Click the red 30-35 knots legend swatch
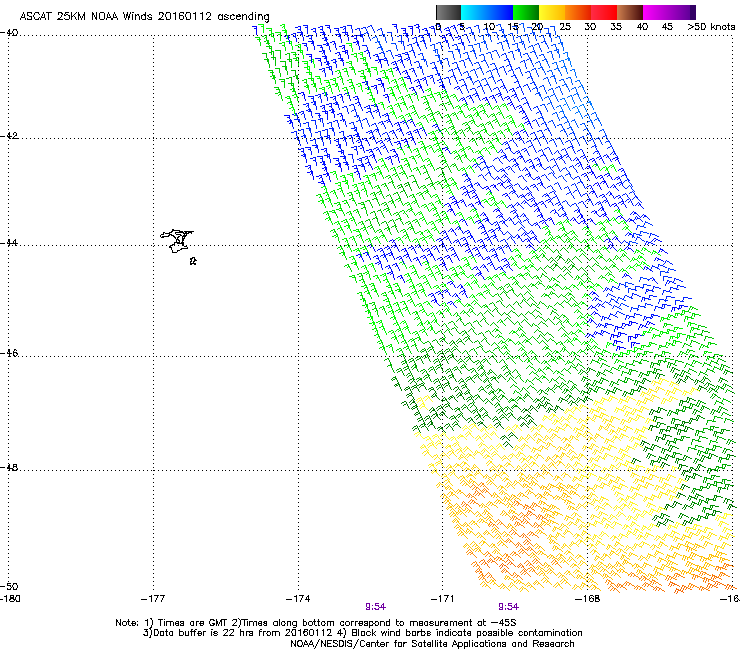 pyautogui.click(x=604, y=12)
